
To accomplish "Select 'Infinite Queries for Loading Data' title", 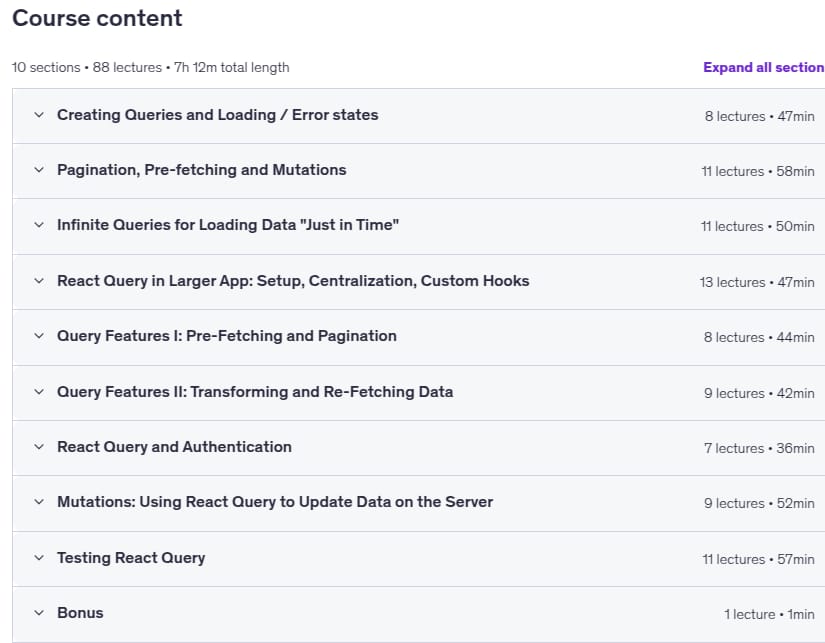I will coord(228,225).
